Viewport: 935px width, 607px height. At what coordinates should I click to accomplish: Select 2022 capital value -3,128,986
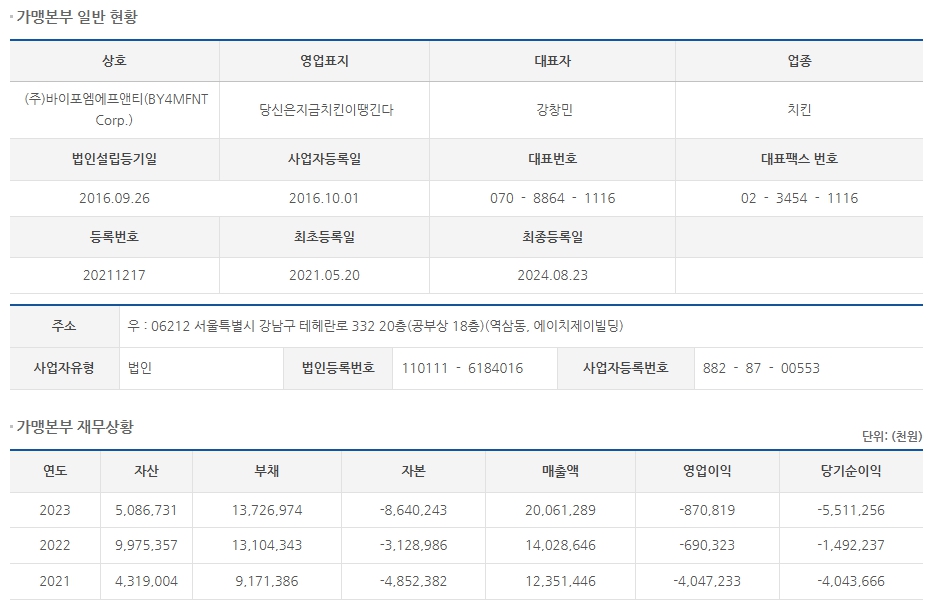click(413, 546)
